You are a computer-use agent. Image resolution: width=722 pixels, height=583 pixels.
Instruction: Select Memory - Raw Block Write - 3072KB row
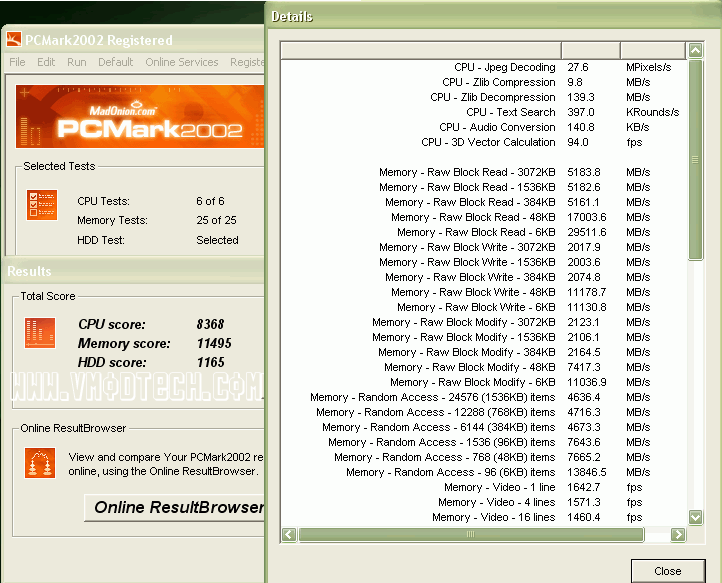click(x=483, y=247)
